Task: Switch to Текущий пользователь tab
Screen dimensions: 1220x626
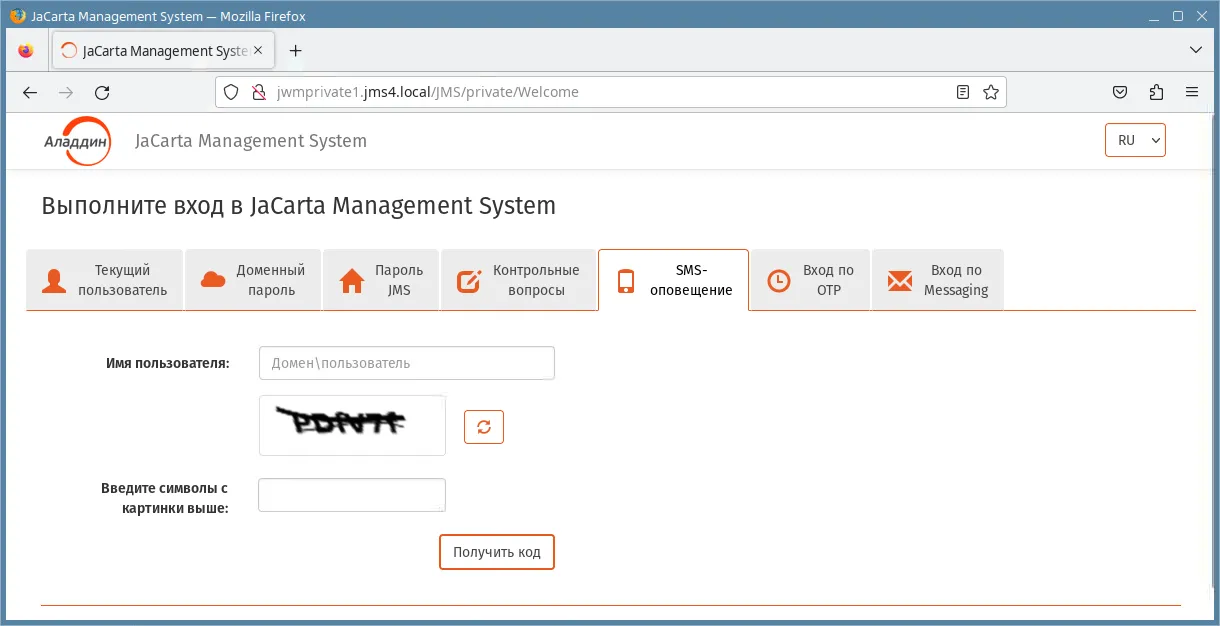Action: click(x=105, y=280)
